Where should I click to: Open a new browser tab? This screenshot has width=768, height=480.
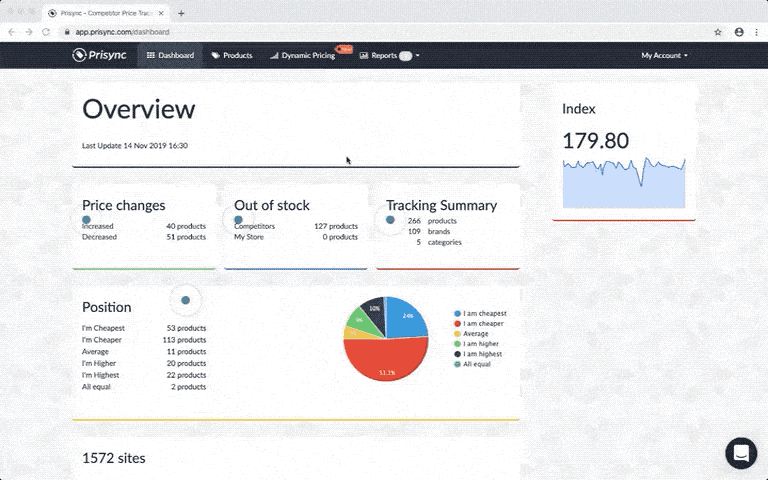[181, 13]
